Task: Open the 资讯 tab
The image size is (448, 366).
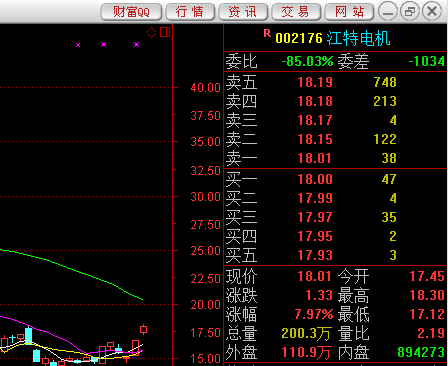Action: [x=243, y=12]
